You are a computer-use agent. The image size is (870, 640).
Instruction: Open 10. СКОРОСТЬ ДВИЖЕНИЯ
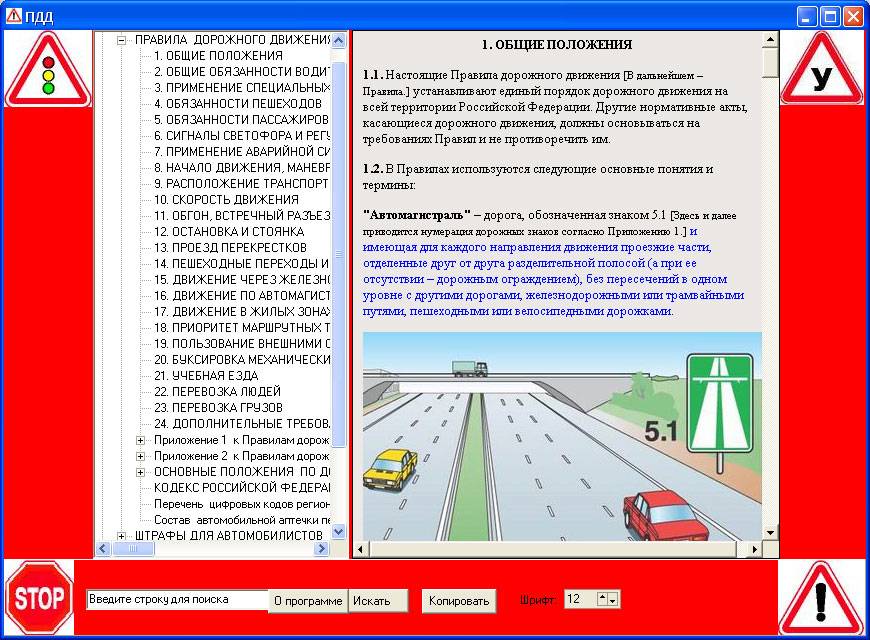pyautogui.click(x=226, y=200)
